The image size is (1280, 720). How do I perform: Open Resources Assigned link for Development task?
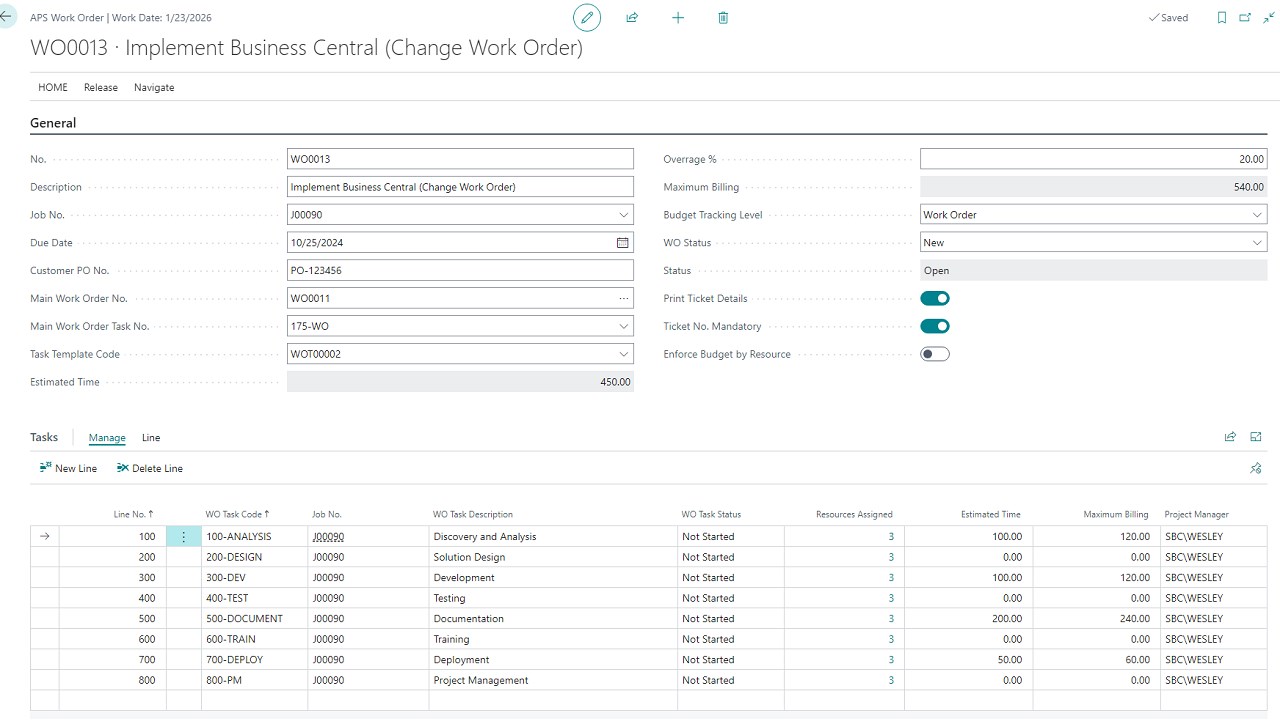[889, 577]
